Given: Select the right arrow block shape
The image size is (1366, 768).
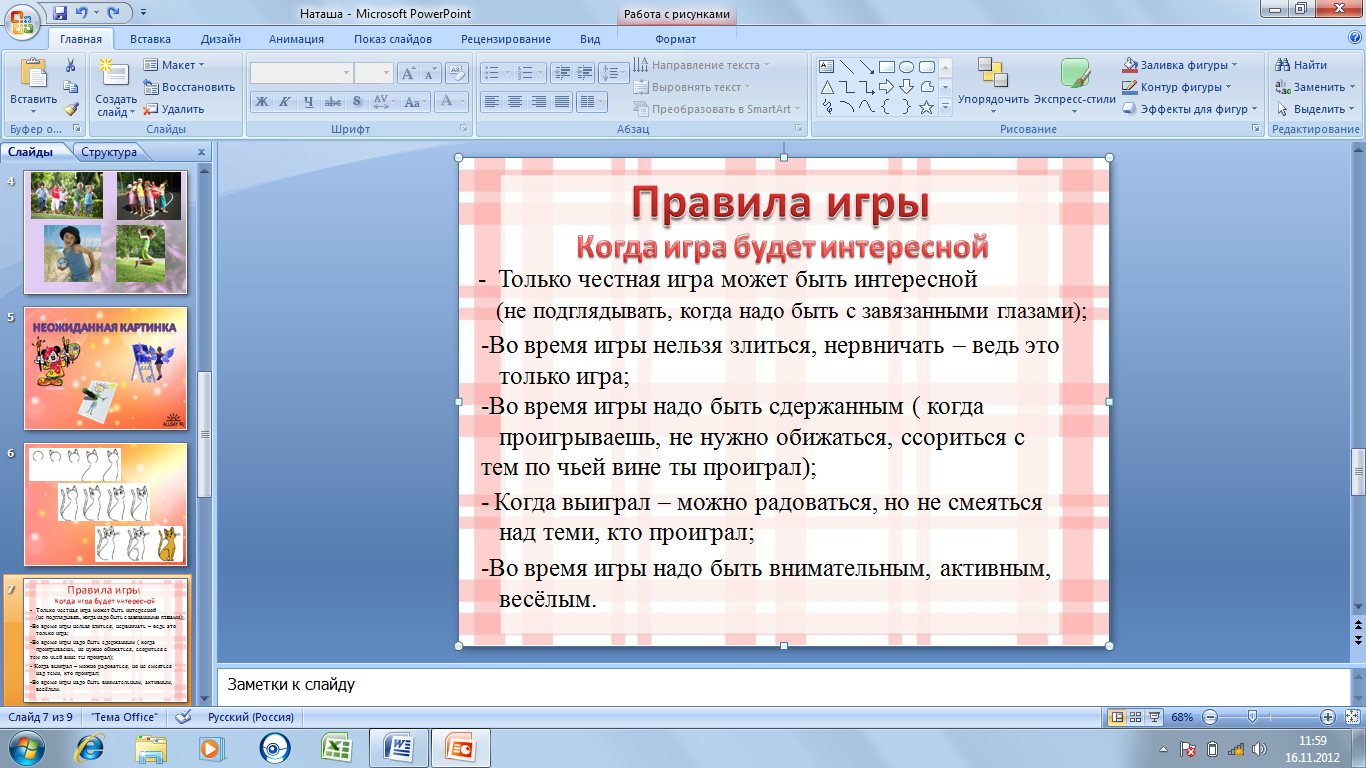Looking at the screenshot, I should pos(887,87).
